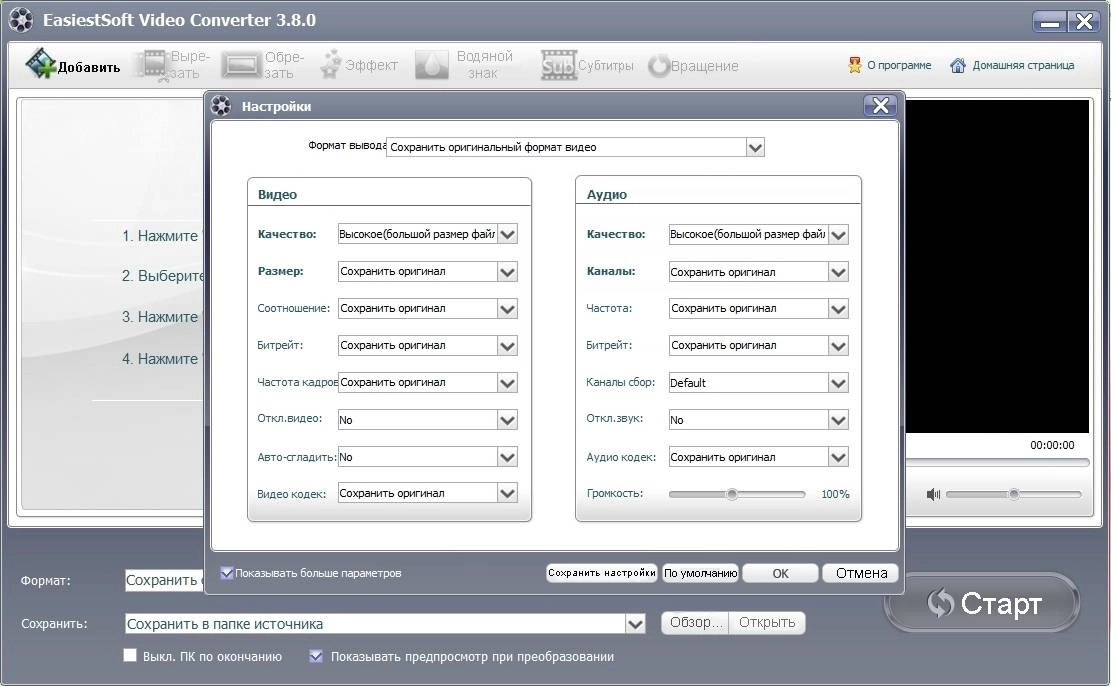Enable Выкл. ПК по окончанию checkbox

(x=130, y=656)
